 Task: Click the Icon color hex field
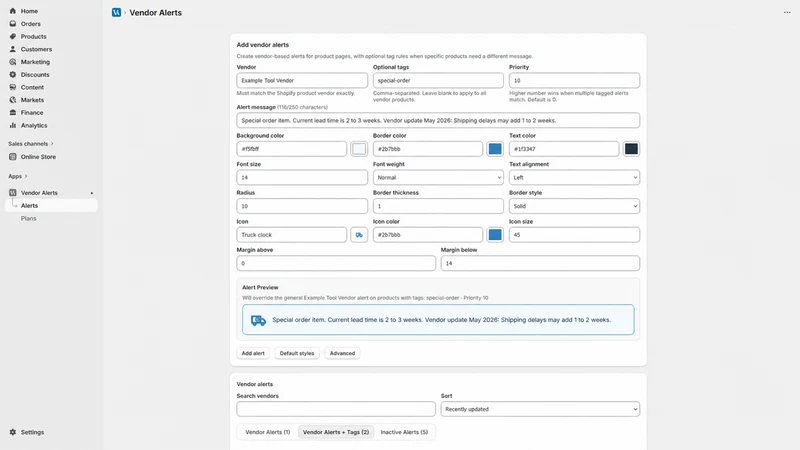pos(428,235)
